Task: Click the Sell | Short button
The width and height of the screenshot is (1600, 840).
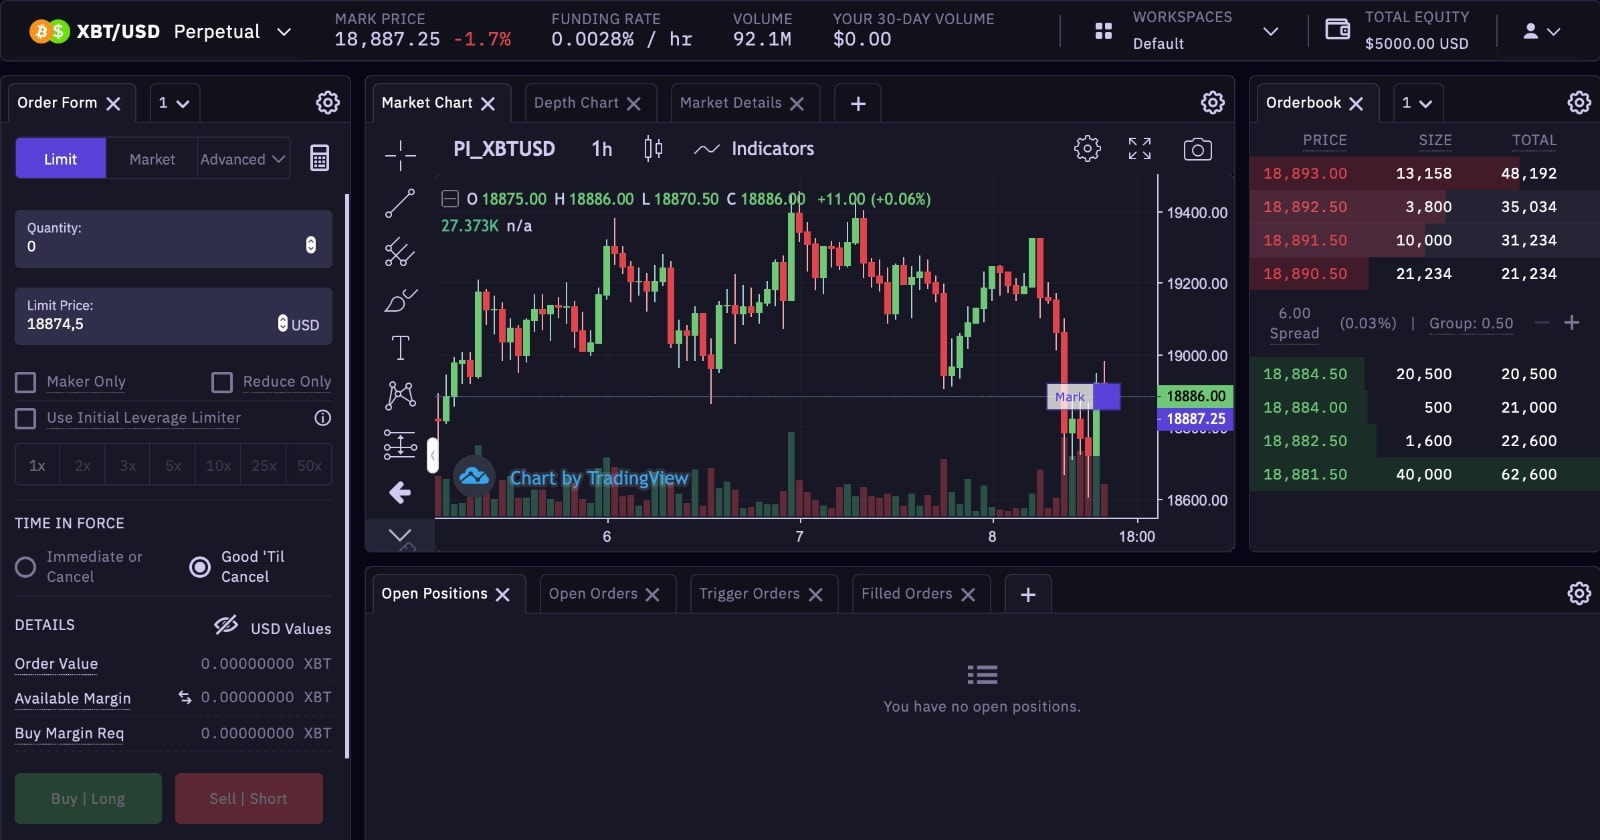Action: 249,798
